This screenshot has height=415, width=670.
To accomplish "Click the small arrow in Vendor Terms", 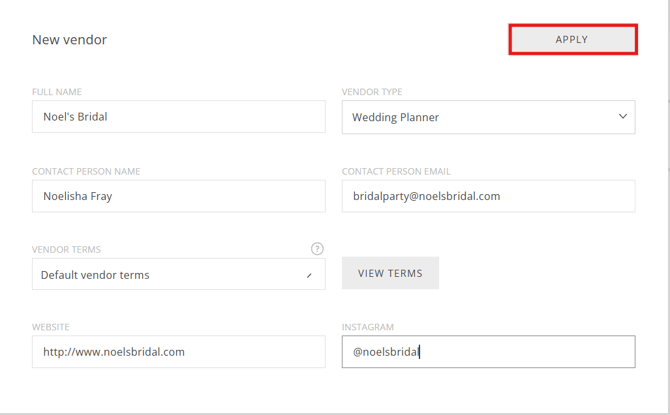I will click(309, 275).
